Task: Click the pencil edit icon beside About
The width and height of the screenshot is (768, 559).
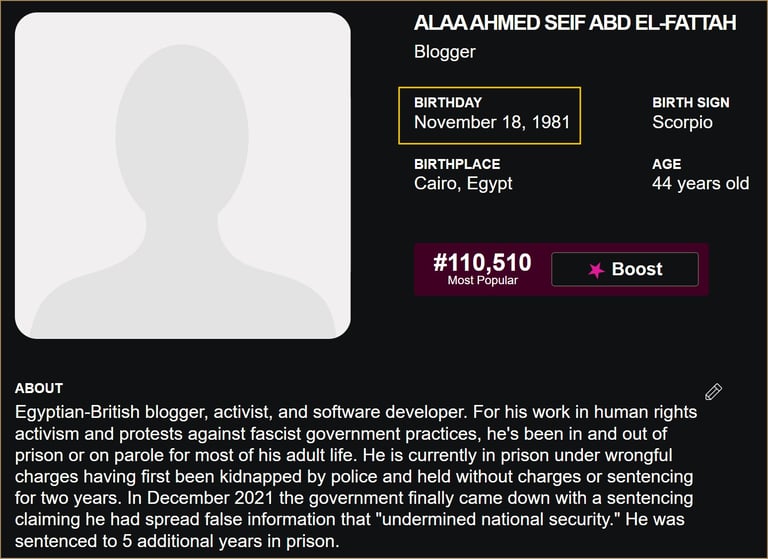Action: 713,391
